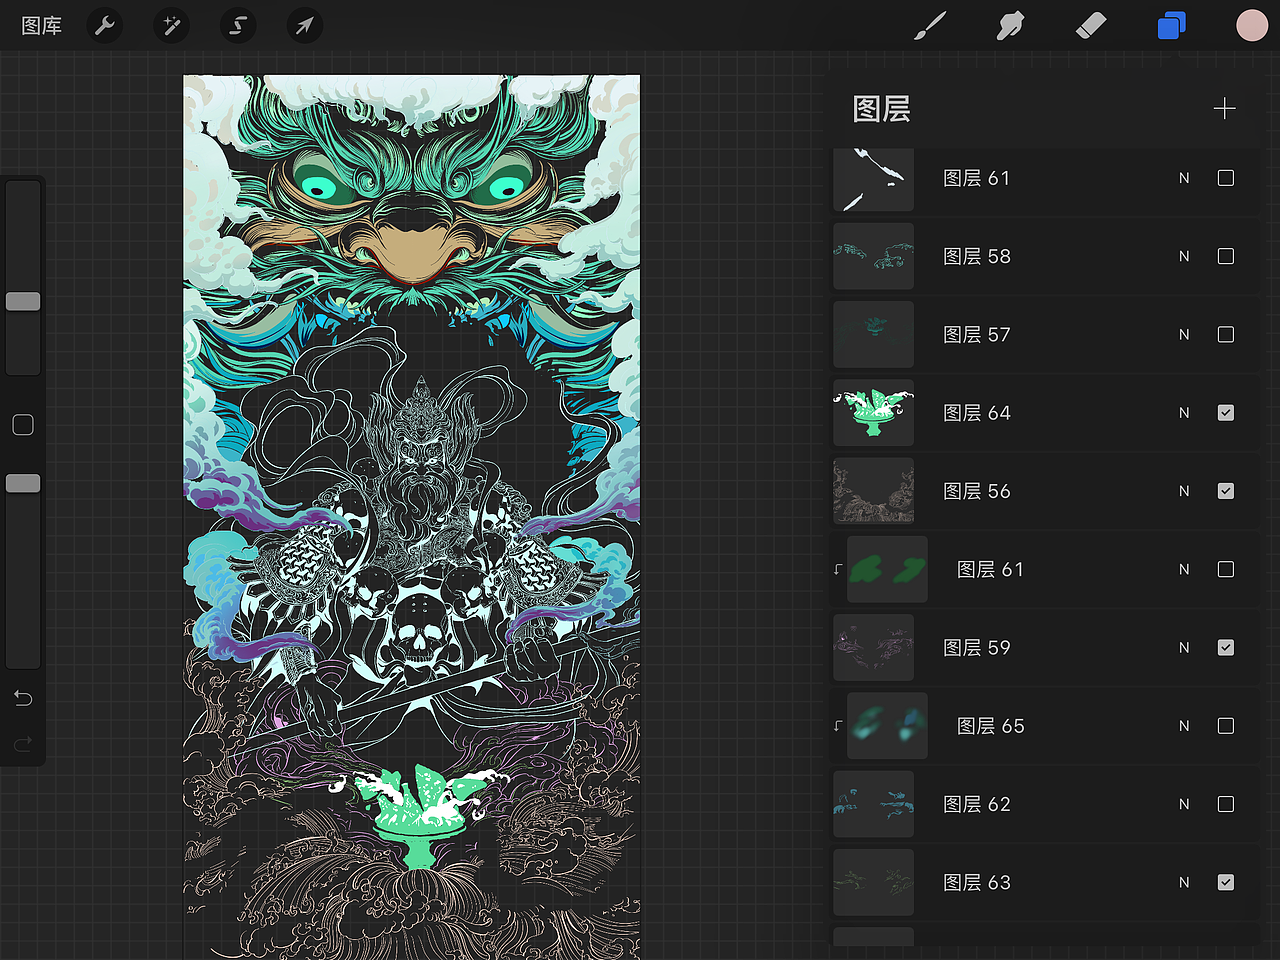Viewport: 1280px width, 960px height.
Task: Tap the square modify button in sidebar
Action: (x=23, y=425)
